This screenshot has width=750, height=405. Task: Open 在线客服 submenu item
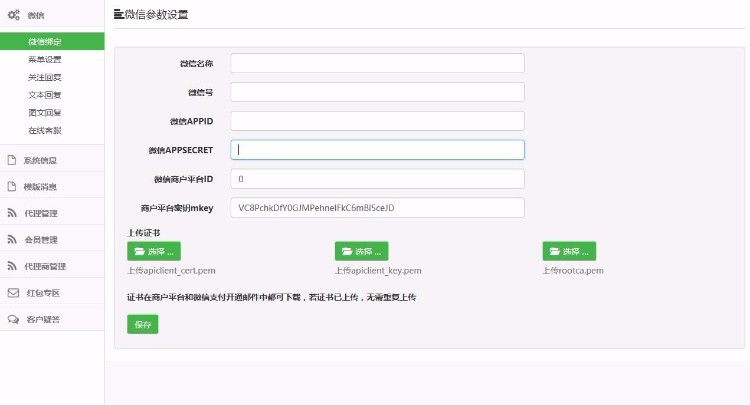pyautogui.click(x=44, y=130)
